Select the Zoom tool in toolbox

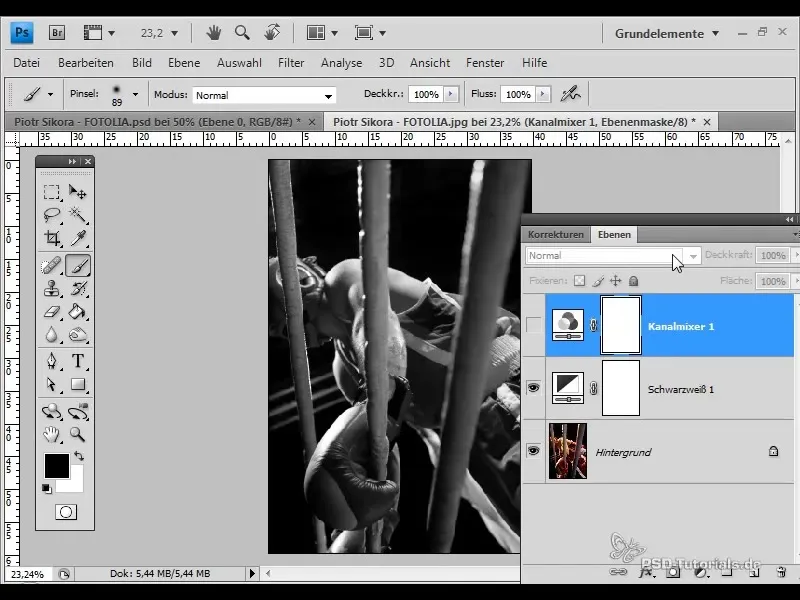[x=78, y=434]
